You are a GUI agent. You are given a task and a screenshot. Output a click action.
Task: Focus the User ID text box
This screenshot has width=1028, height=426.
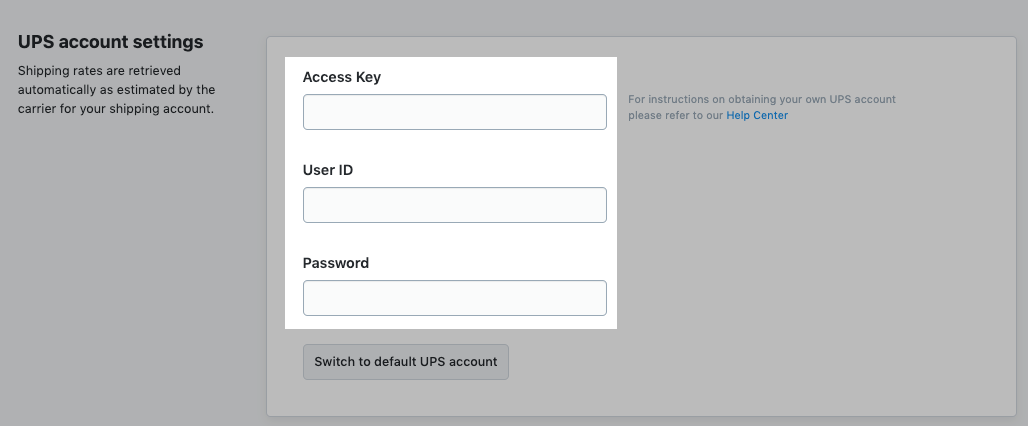tap(454, 205)
